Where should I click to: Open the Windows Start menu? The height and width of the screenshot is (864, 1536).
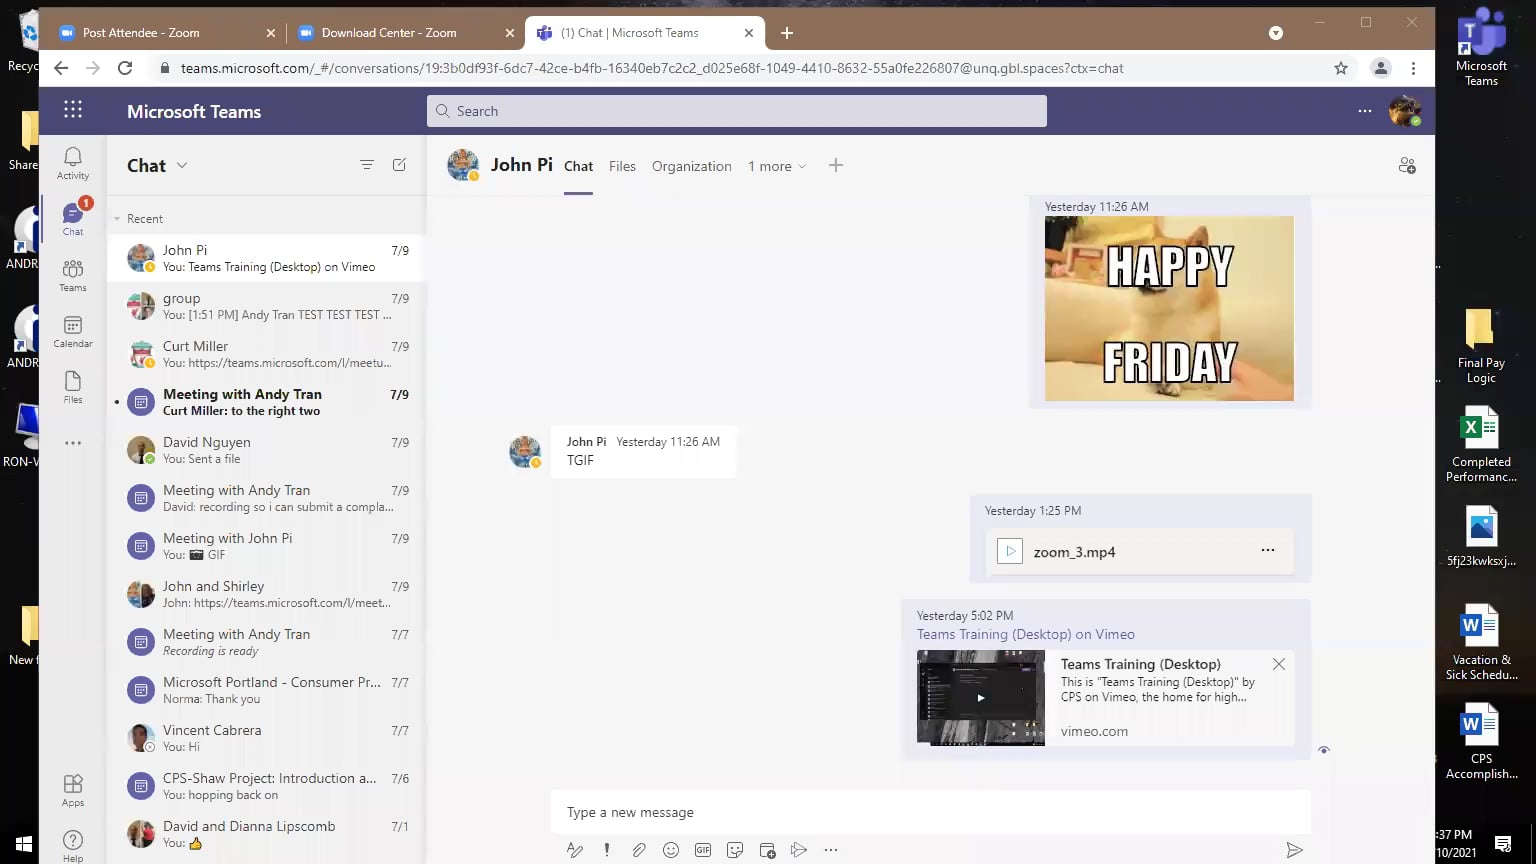23,844
